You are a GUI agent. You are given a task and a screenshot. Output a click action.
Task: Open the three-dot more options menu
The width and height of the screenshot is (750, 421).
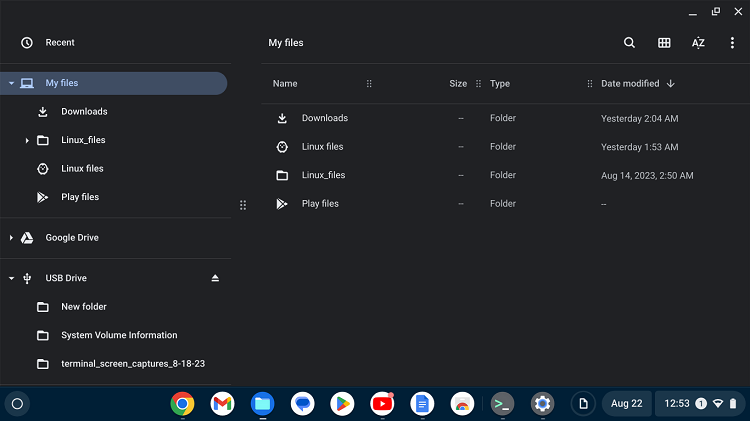pos(732,43)
